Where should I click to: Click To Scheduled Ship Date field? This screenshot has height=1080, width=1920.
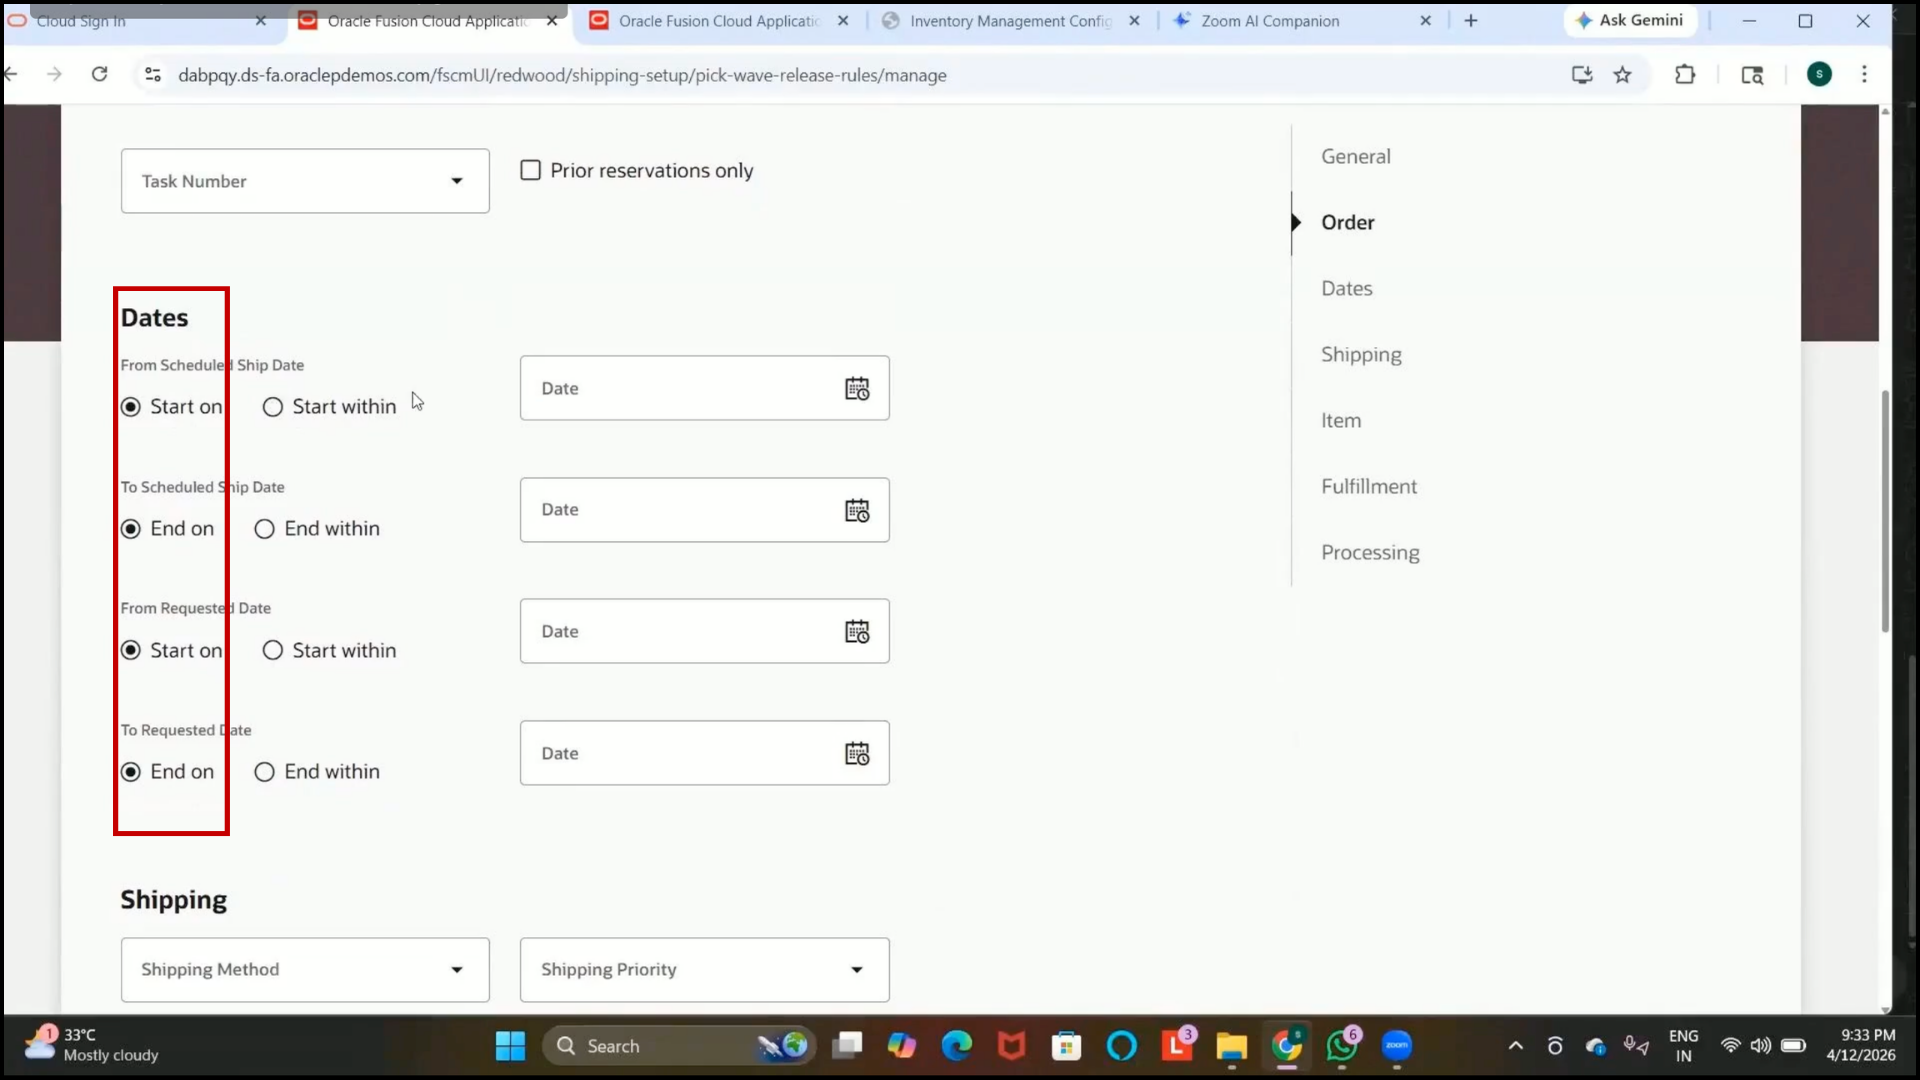(x=705, y=510)
